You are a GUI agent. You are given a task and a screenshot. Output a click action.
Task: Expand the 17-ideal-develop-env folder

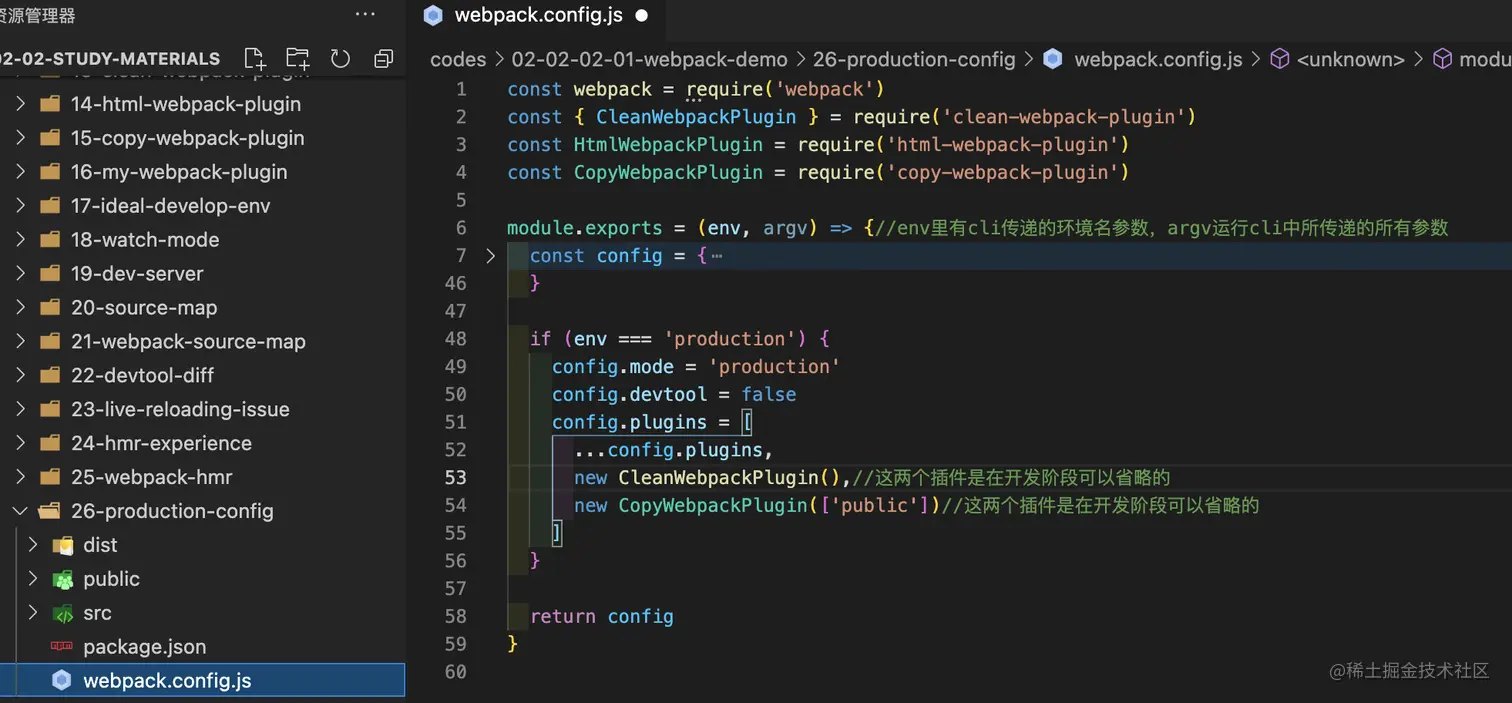pyautogui.click(x=20, y=206)
